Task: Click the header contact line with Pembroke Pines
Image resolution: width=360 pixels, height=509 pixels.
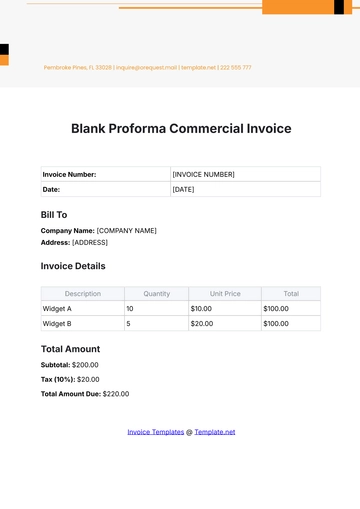Action: (x=147, y=67)
